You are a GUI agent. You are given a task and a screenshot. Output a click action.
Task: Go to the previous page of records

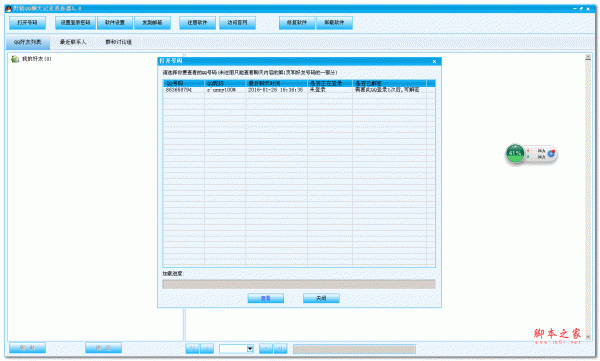(x=207, y=349)
